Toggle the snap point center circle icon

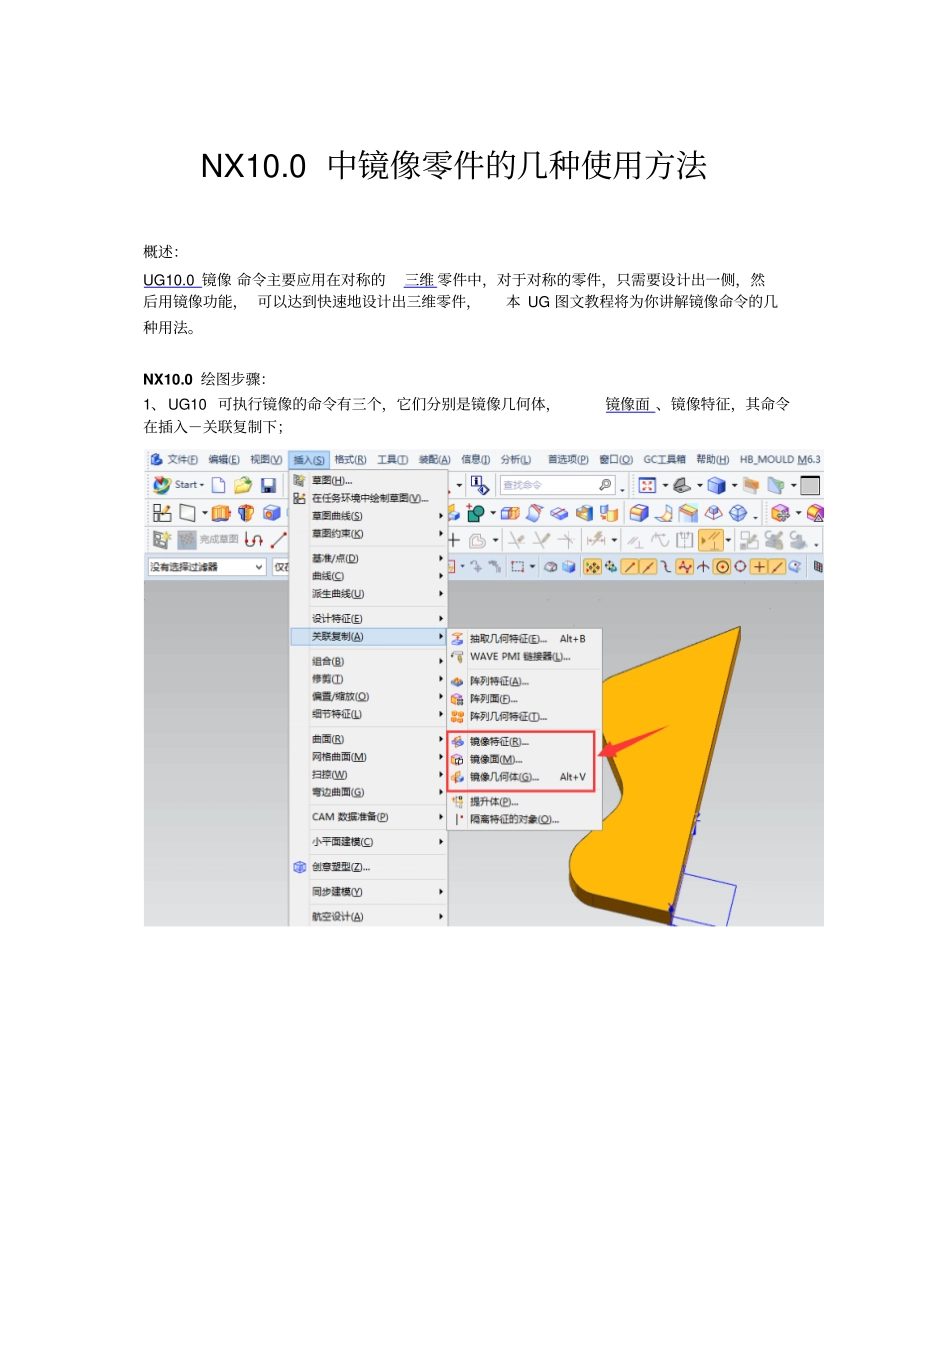click(x=722, y=566)
